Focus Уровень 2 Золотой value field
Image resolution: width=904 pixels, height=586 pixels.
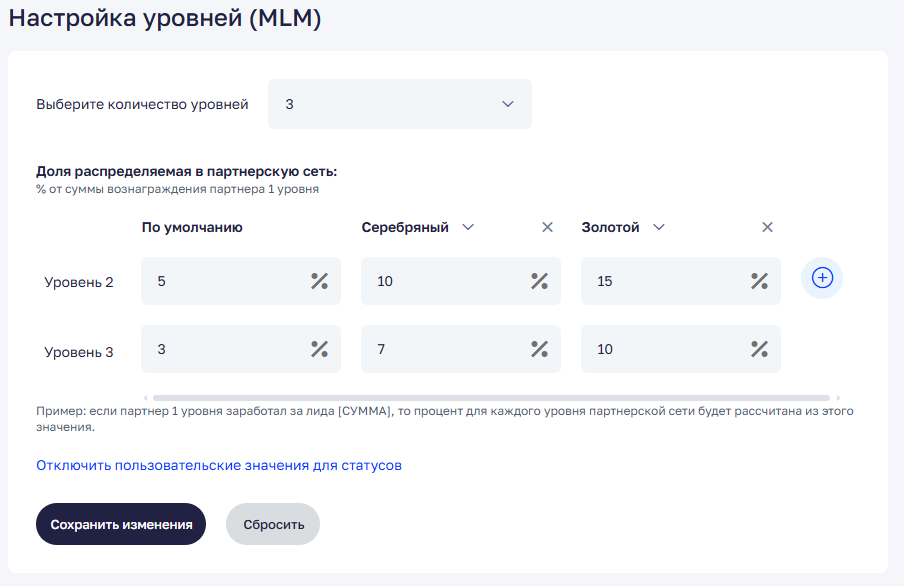(665, 281)
